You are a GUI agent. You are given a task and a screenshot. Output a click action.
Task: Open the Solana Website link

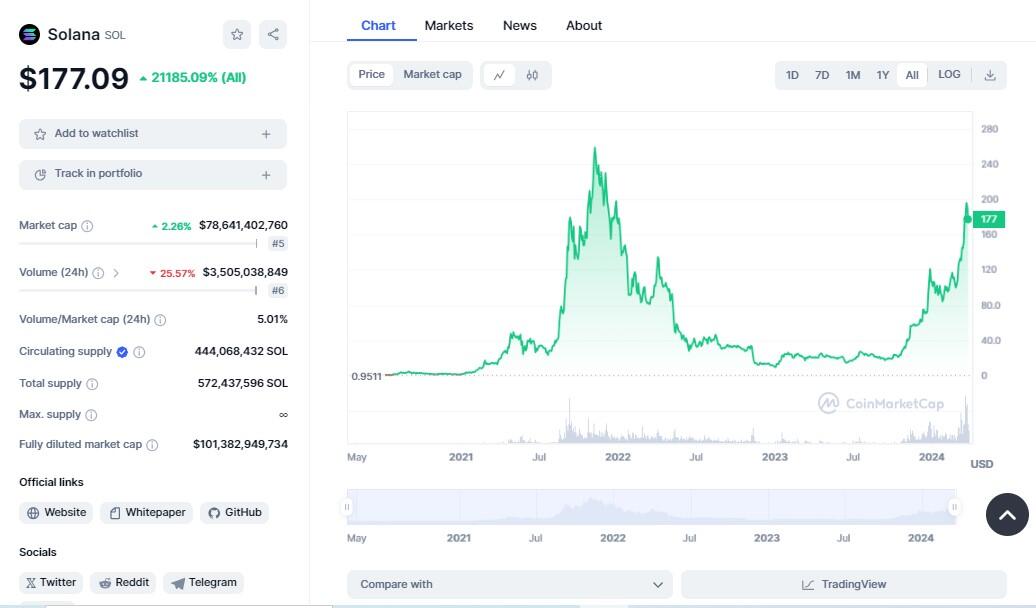pos(56,513)
